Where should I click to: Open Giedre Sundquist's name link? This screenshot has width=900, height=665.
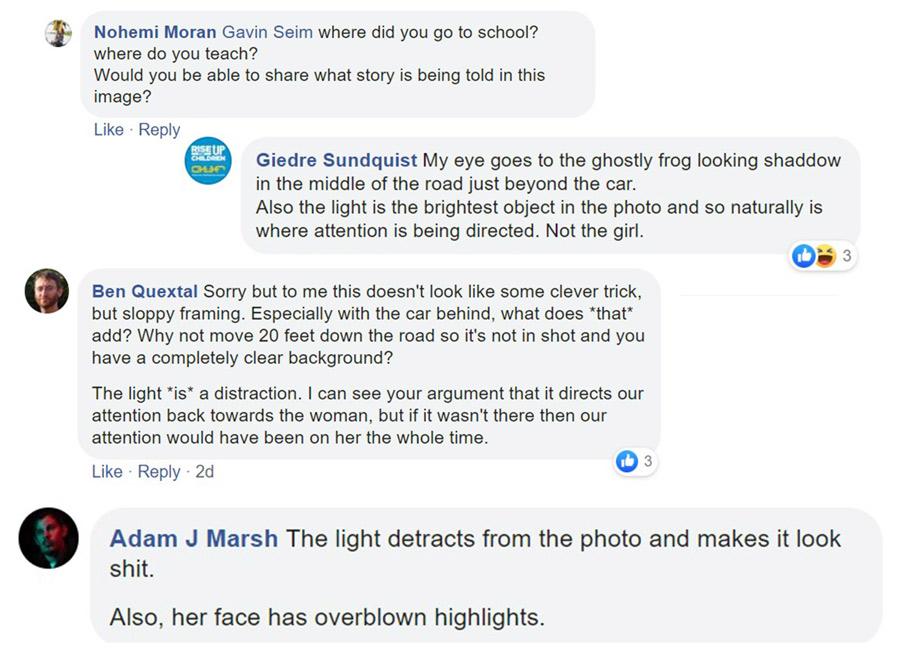tap(336, 160)
